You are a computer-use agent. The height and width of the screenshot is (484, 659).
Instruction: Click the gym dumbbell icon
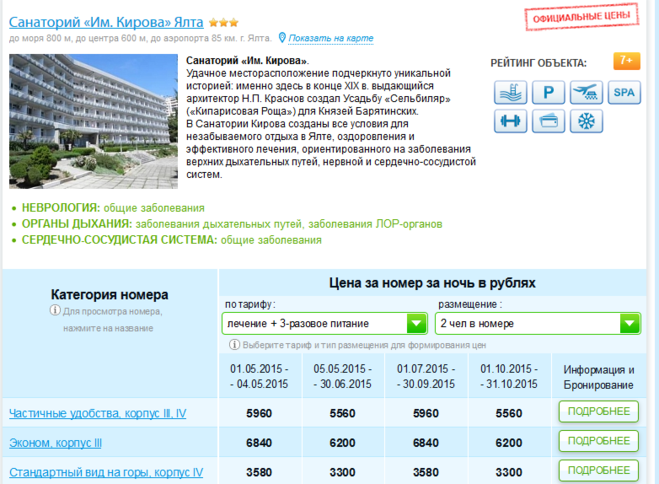click(x=510, y=122)
